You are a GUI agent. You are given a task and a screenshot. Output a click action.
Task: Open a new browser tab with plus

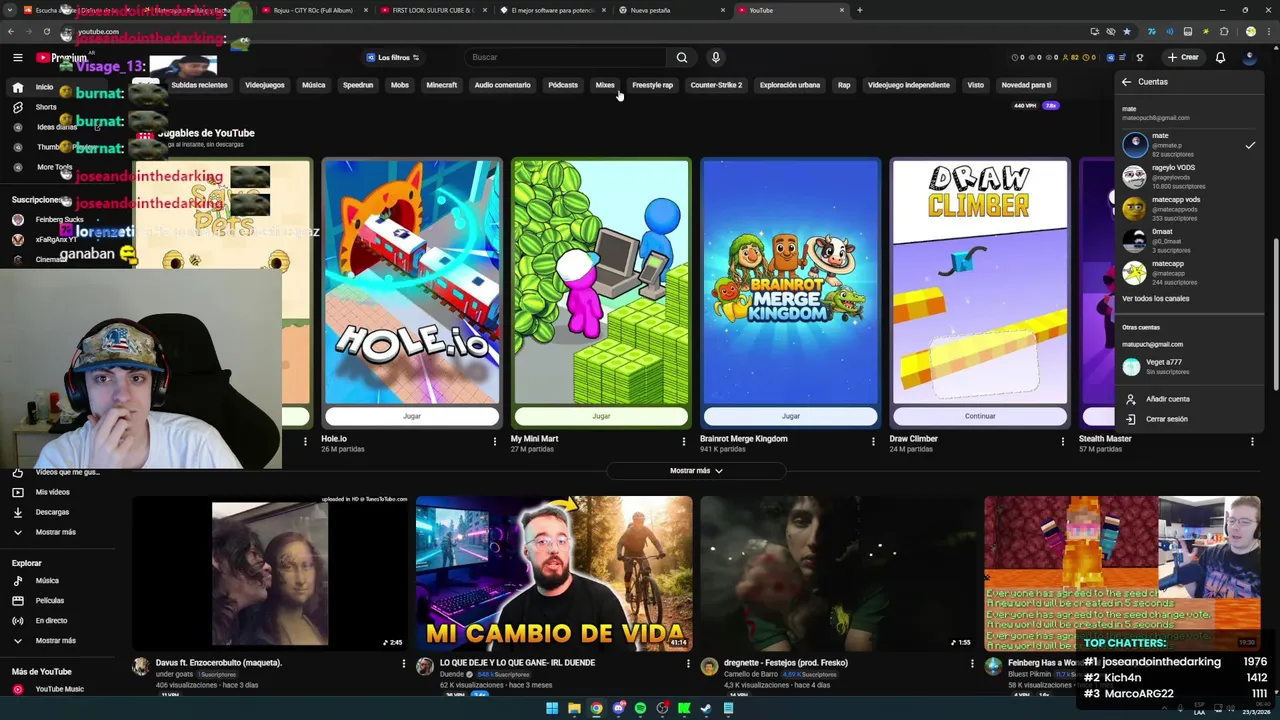tap(859, 10)
